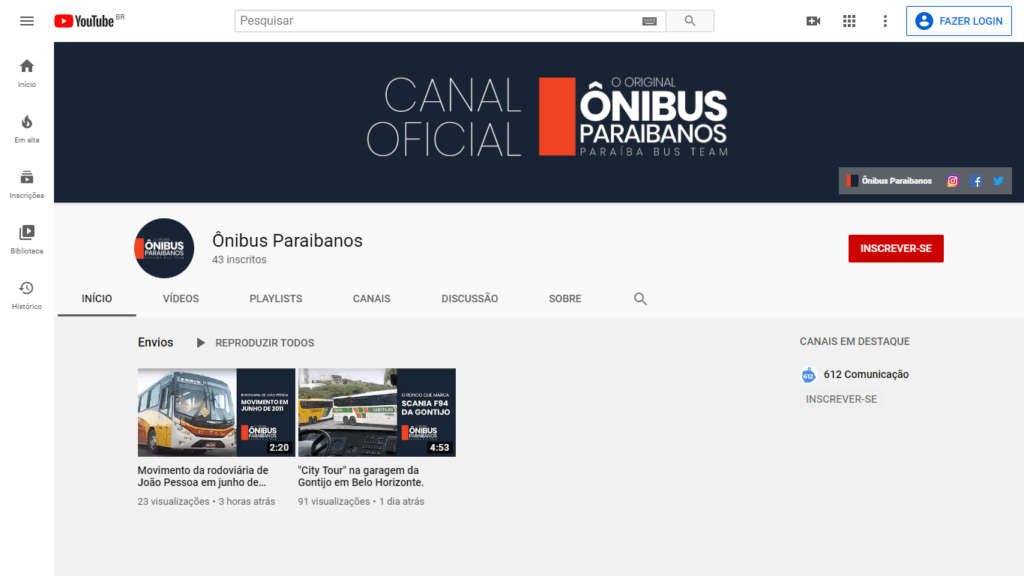
Task: Click the channel search magnifier icon
Action: tap(640, 298)
